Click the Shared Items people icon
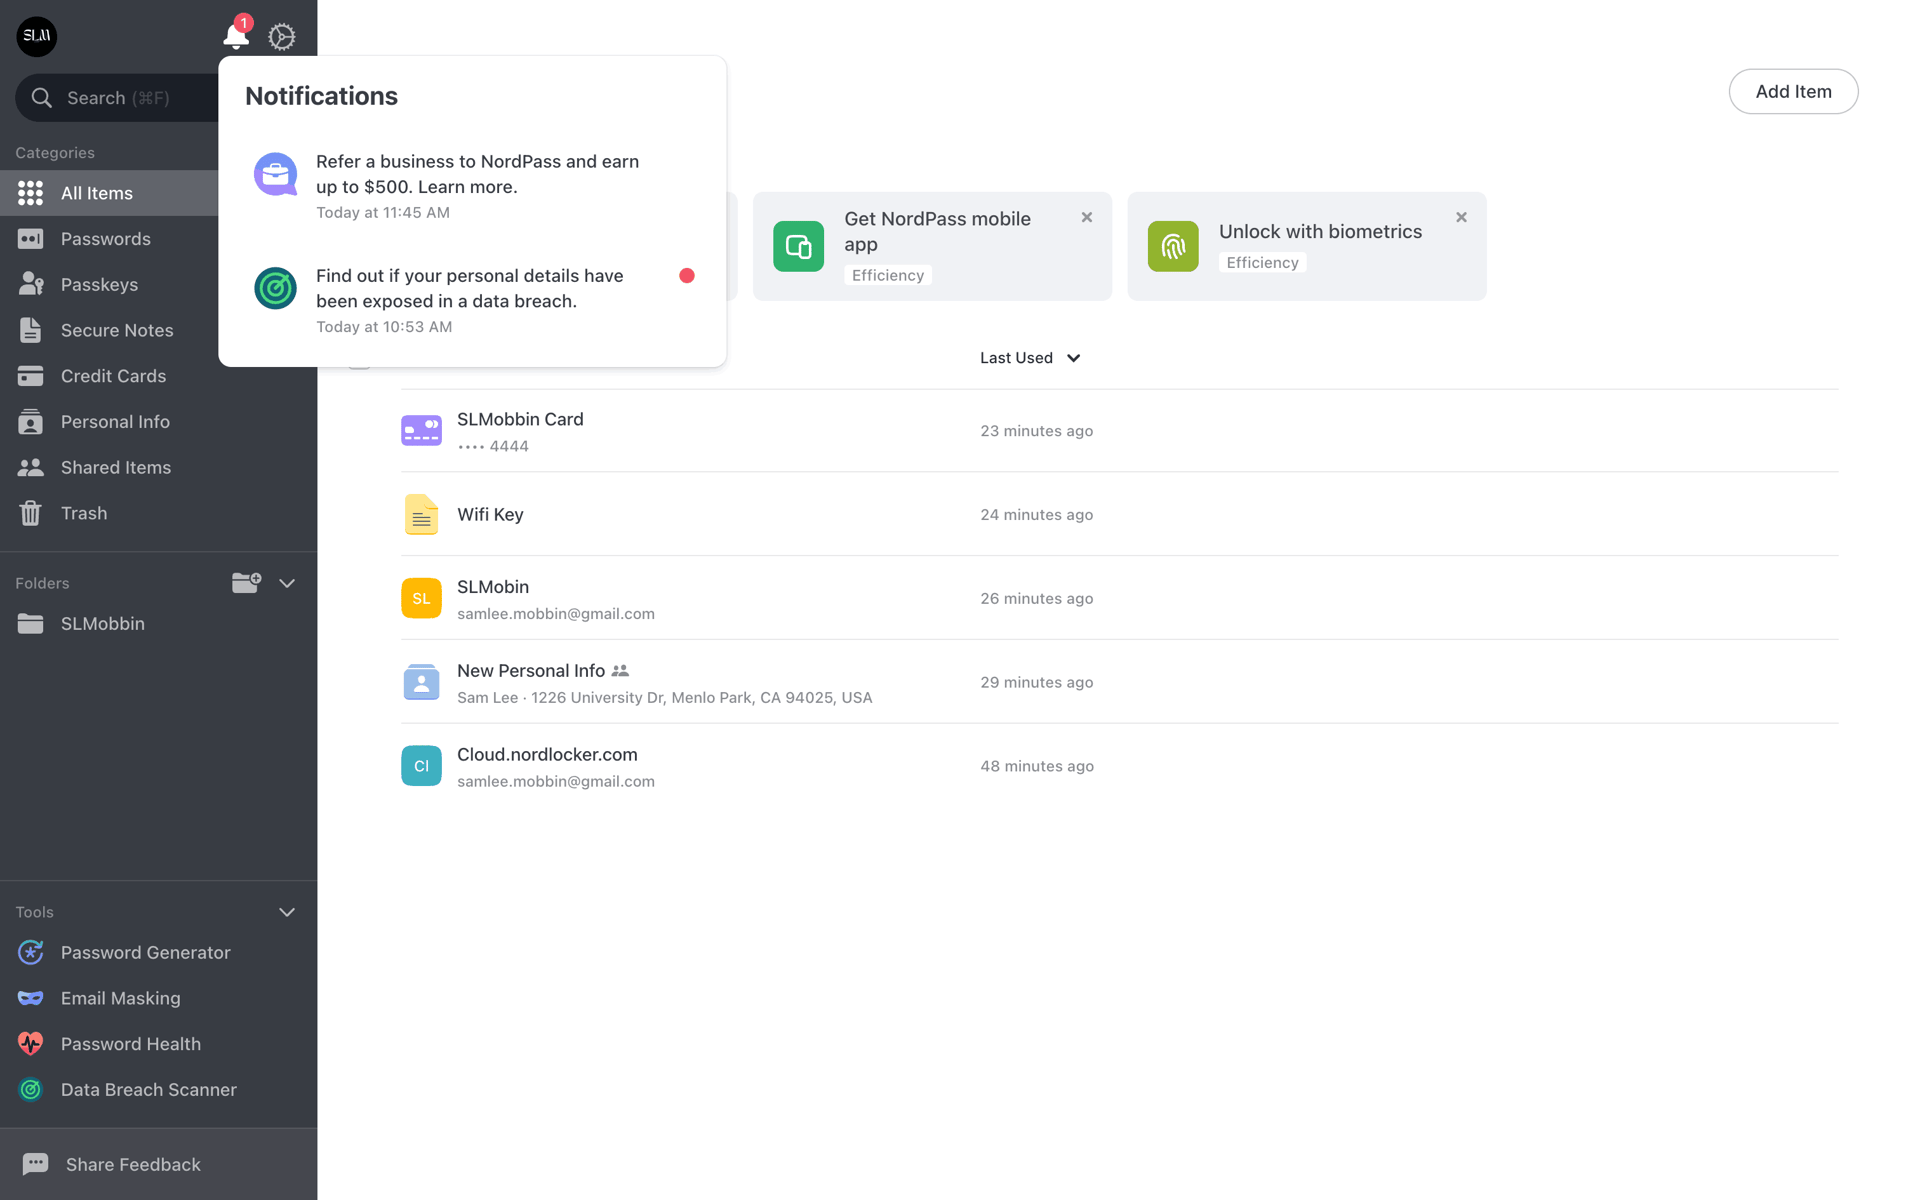Screen dimensions: 1920x1200 click(x=31, y=468)
